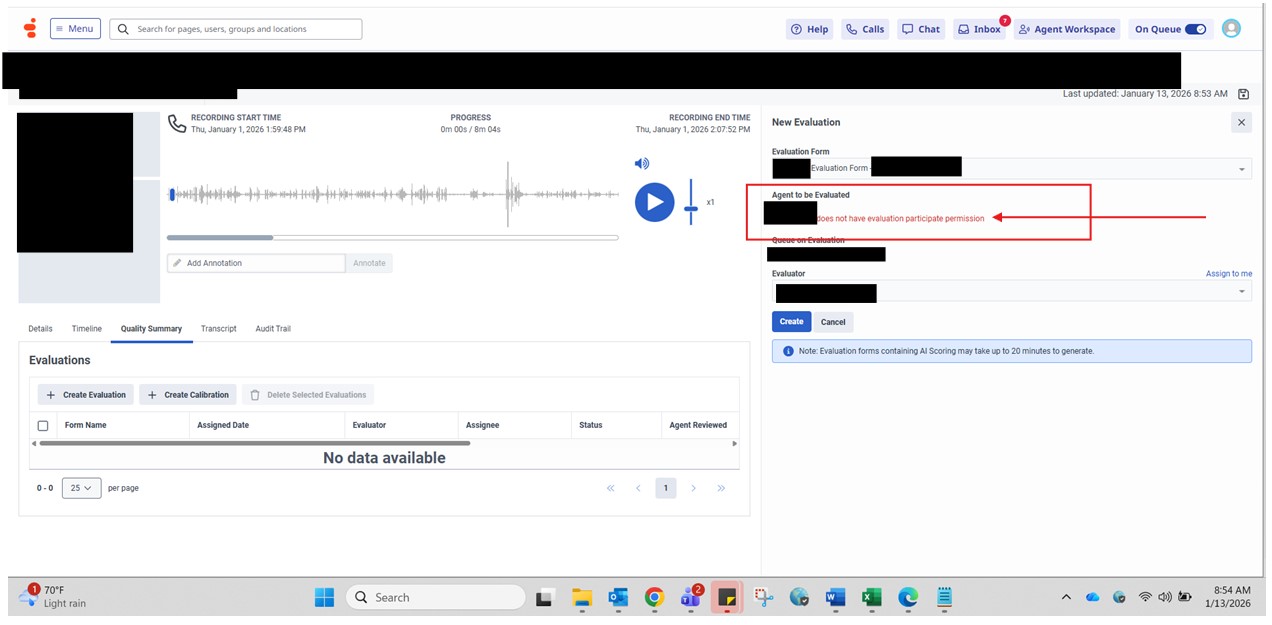Open the Chat panel
This screenshot has height=625, width=1272.
920,29
